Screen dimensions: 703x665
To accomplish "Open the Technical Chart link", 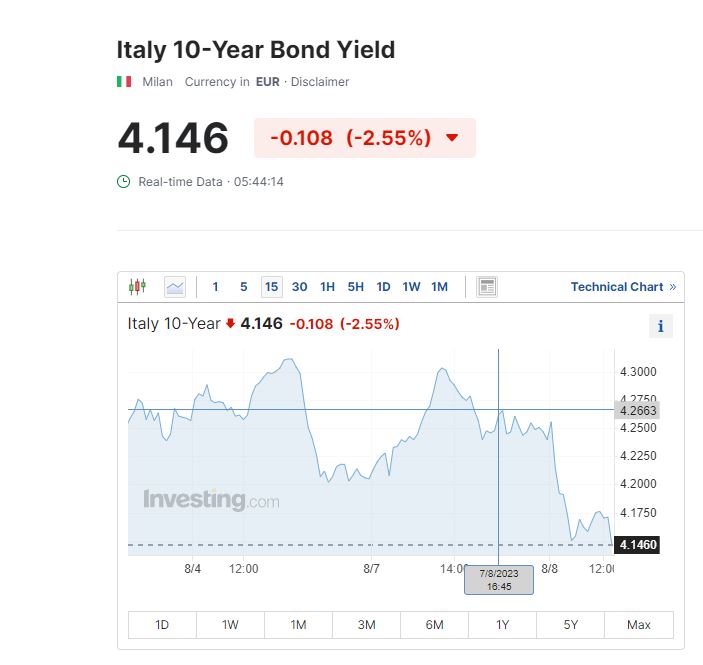I will click(x=616, y=287).
